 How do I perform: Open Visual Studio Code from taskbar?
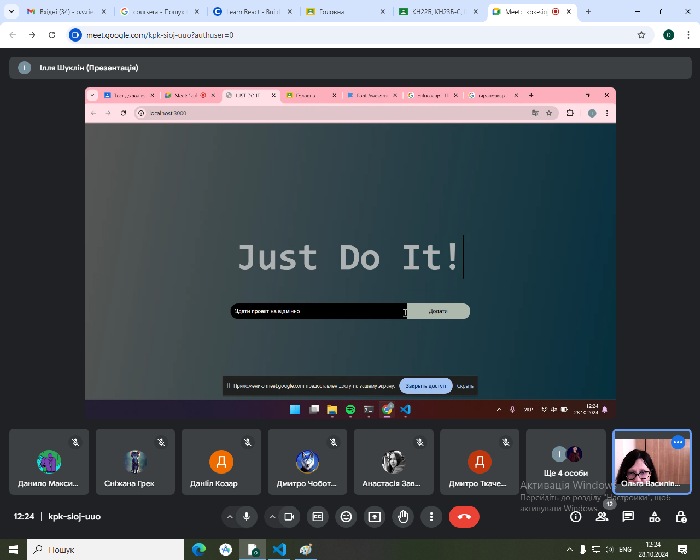point(279,549)
